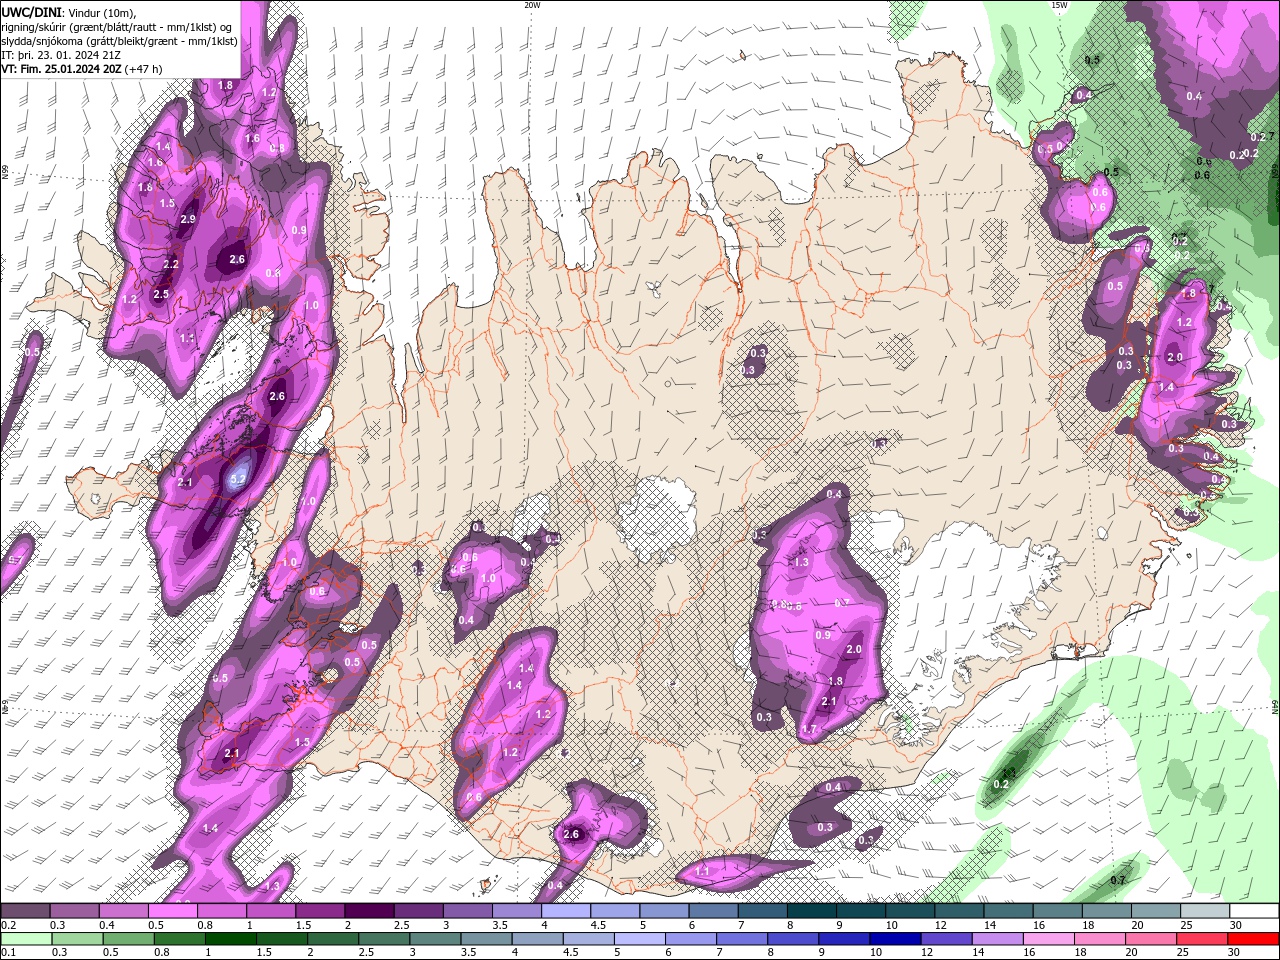Click the medium green 0.5–0.8 rain legend swatch

[x=129, y=939]
